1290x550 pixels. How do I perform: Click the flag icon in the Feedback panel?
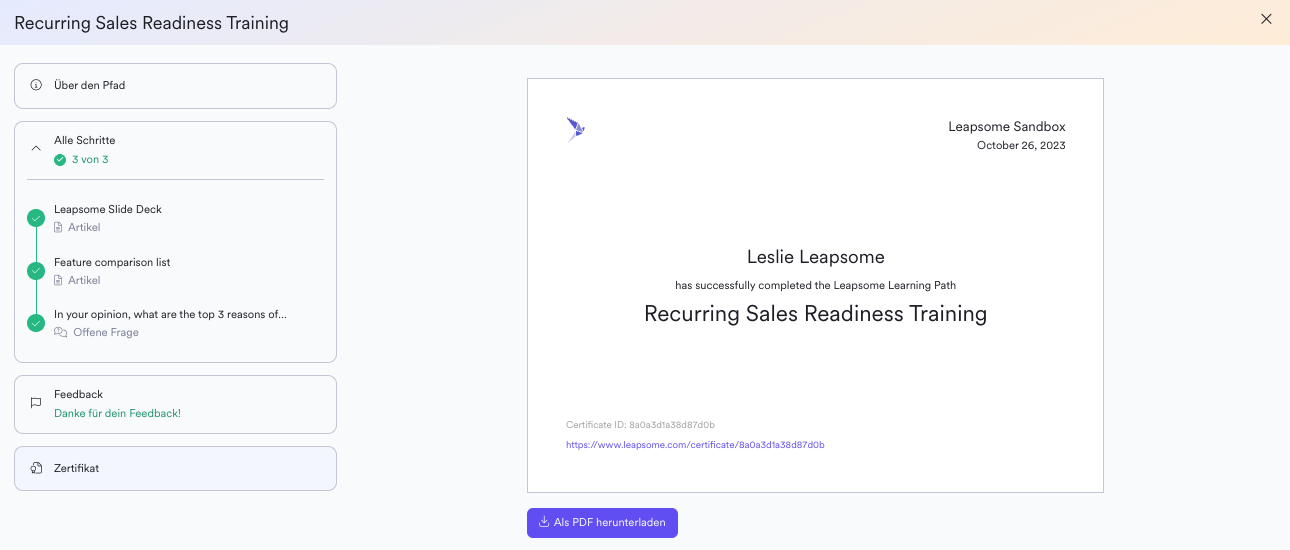(36, 403)
